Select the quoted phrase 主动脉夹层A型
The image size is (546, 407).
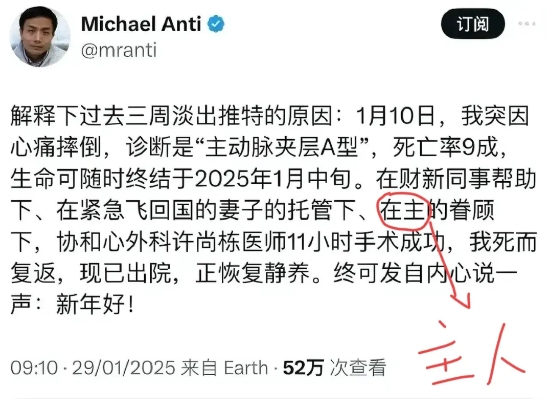point(282,148)
